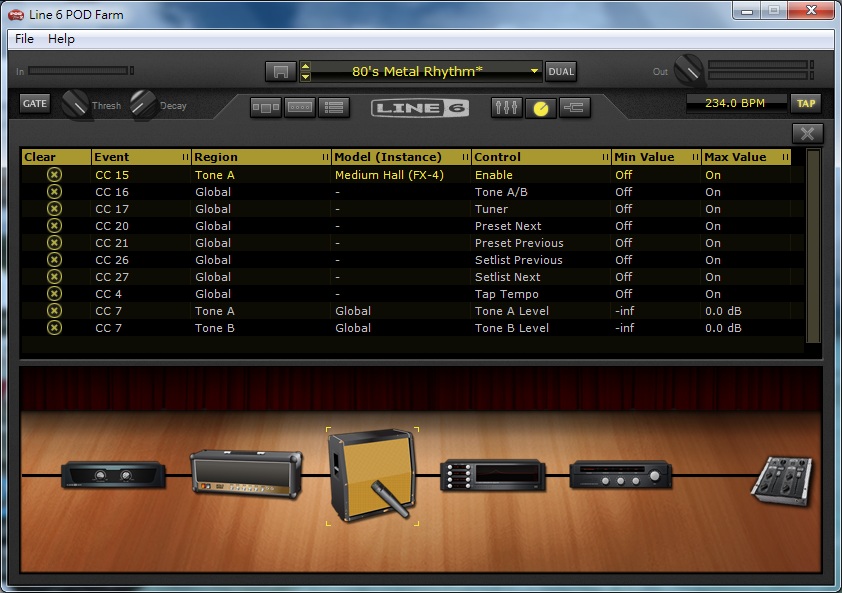The image size is (842, 593).
Task: Clear the CC 4 Tap Tempo assignment
Action: 54,294
